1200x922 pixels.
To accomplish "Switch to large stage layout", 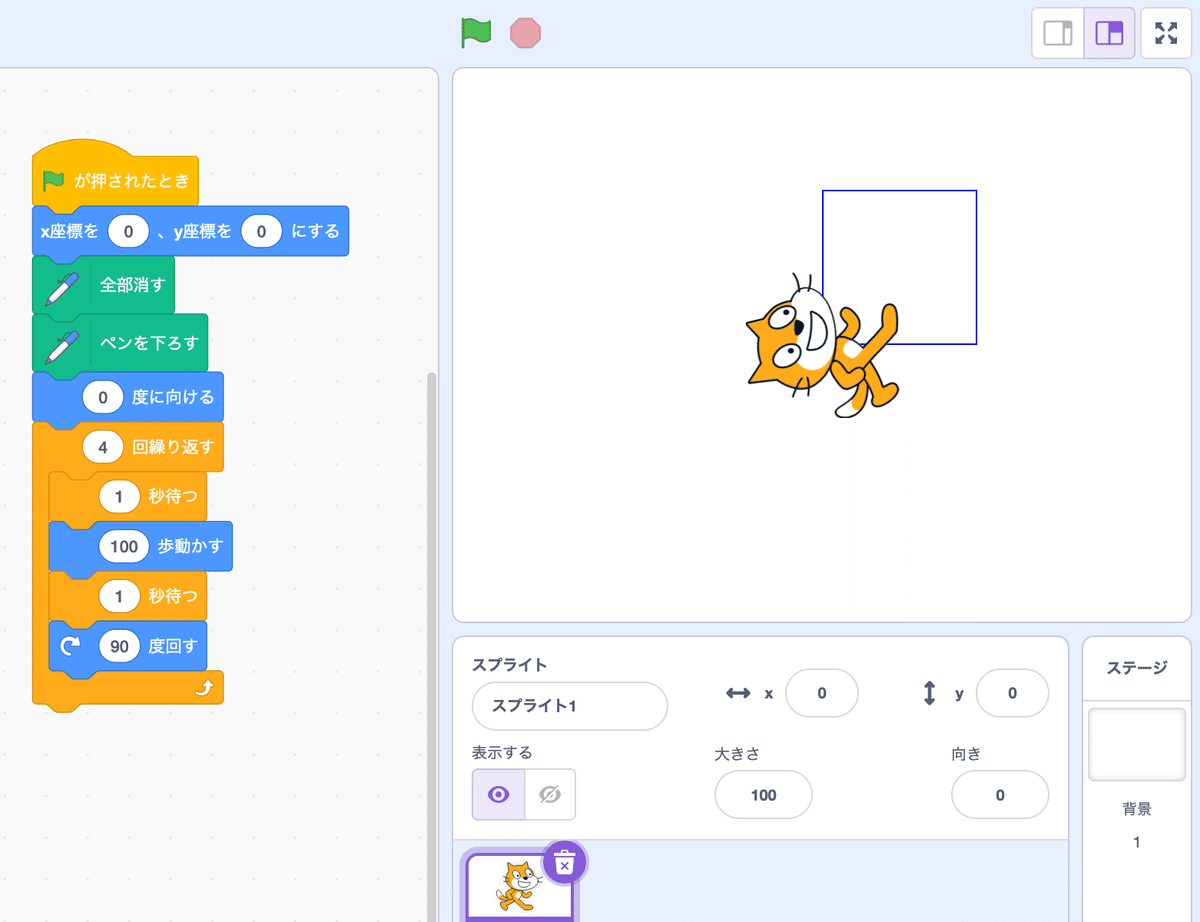I will pos(1110,33).
